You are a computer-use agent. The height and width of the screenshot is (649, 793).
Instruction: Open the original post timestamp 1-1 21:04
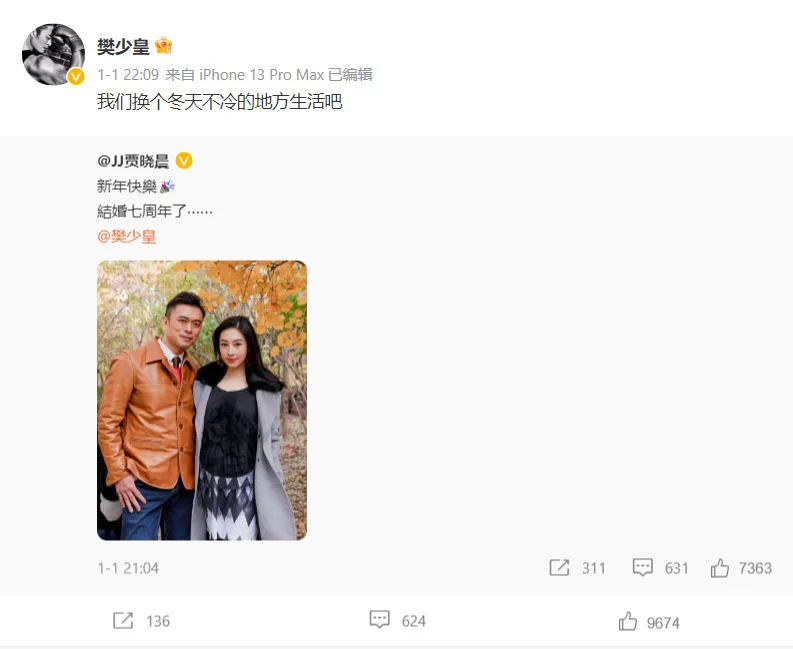128,568
